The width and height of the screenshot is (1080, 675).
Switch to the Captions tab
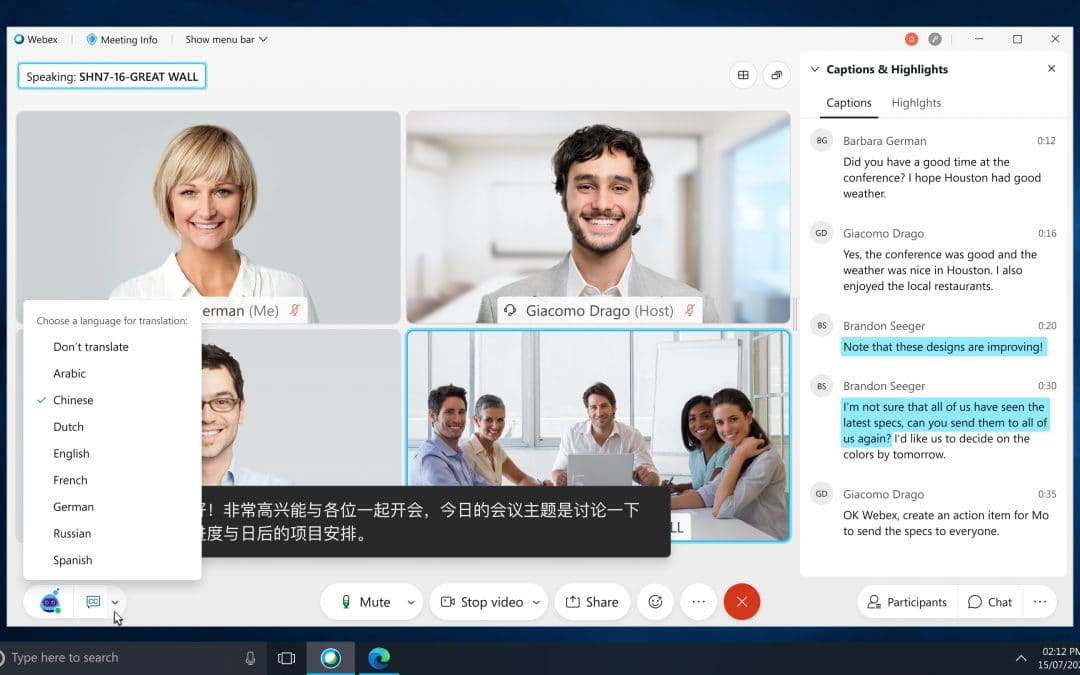click(849, 103)
